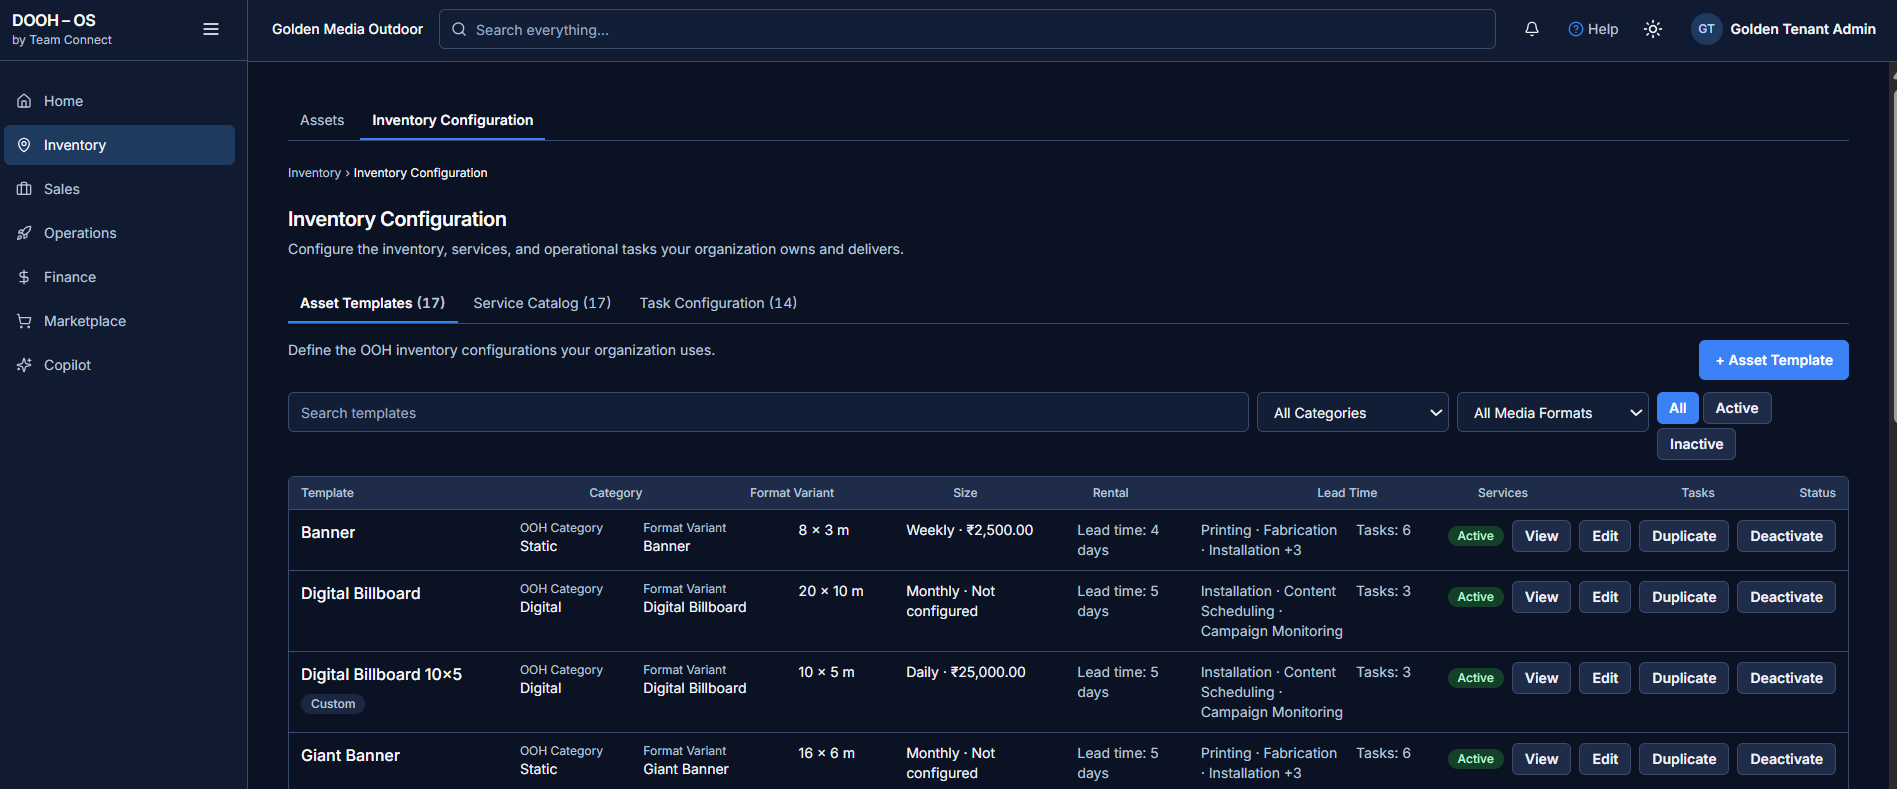The image size is (1897, 789).
Task: Click the Home house icon
Action: pos(24,101)
